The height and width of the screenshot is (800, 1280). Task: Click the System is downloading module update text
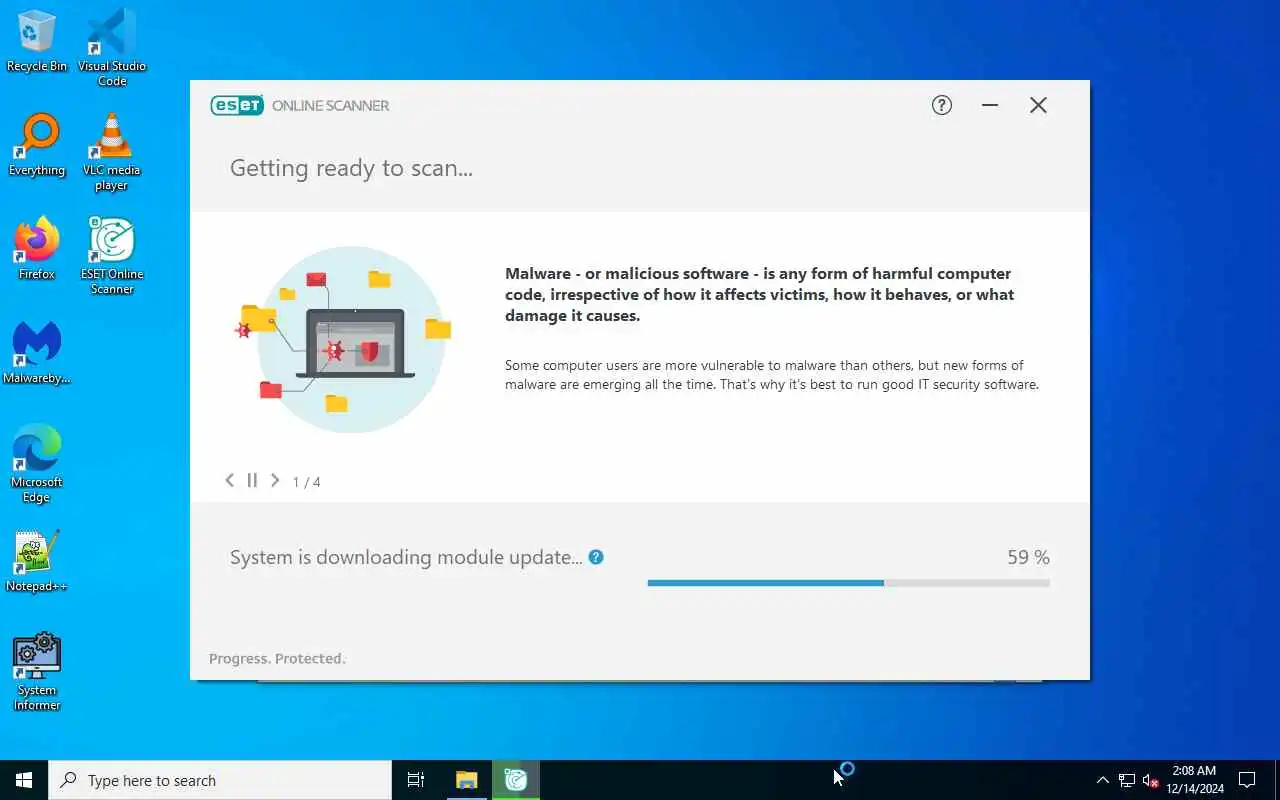pos(406,557)
